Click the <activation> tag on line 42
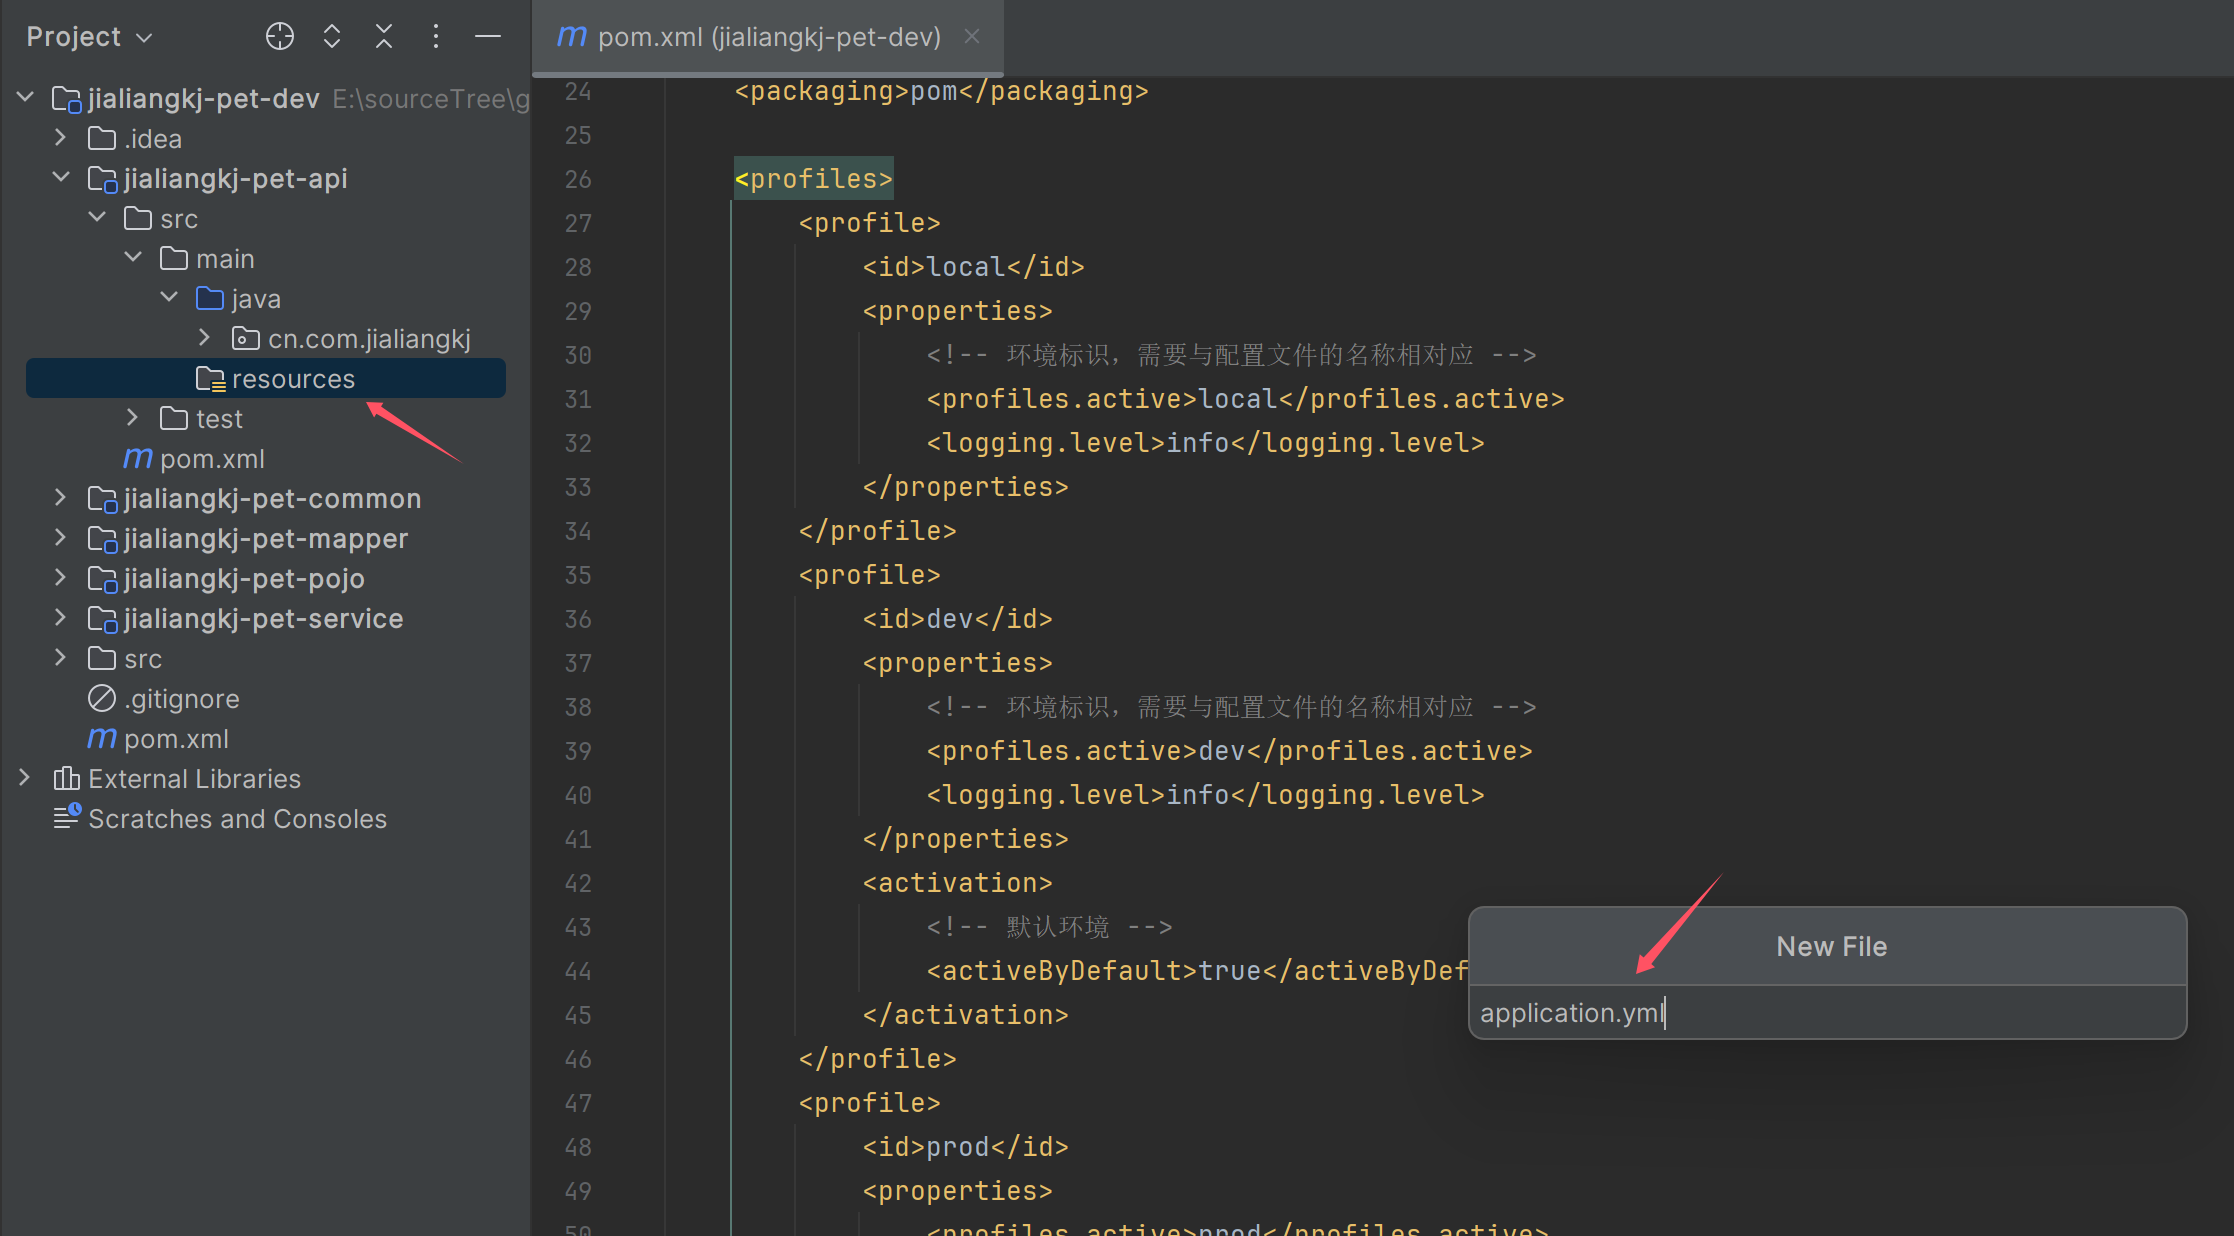Viewport: 2234px width, 1236px height. pyautogui.click(x=957, y=883)
